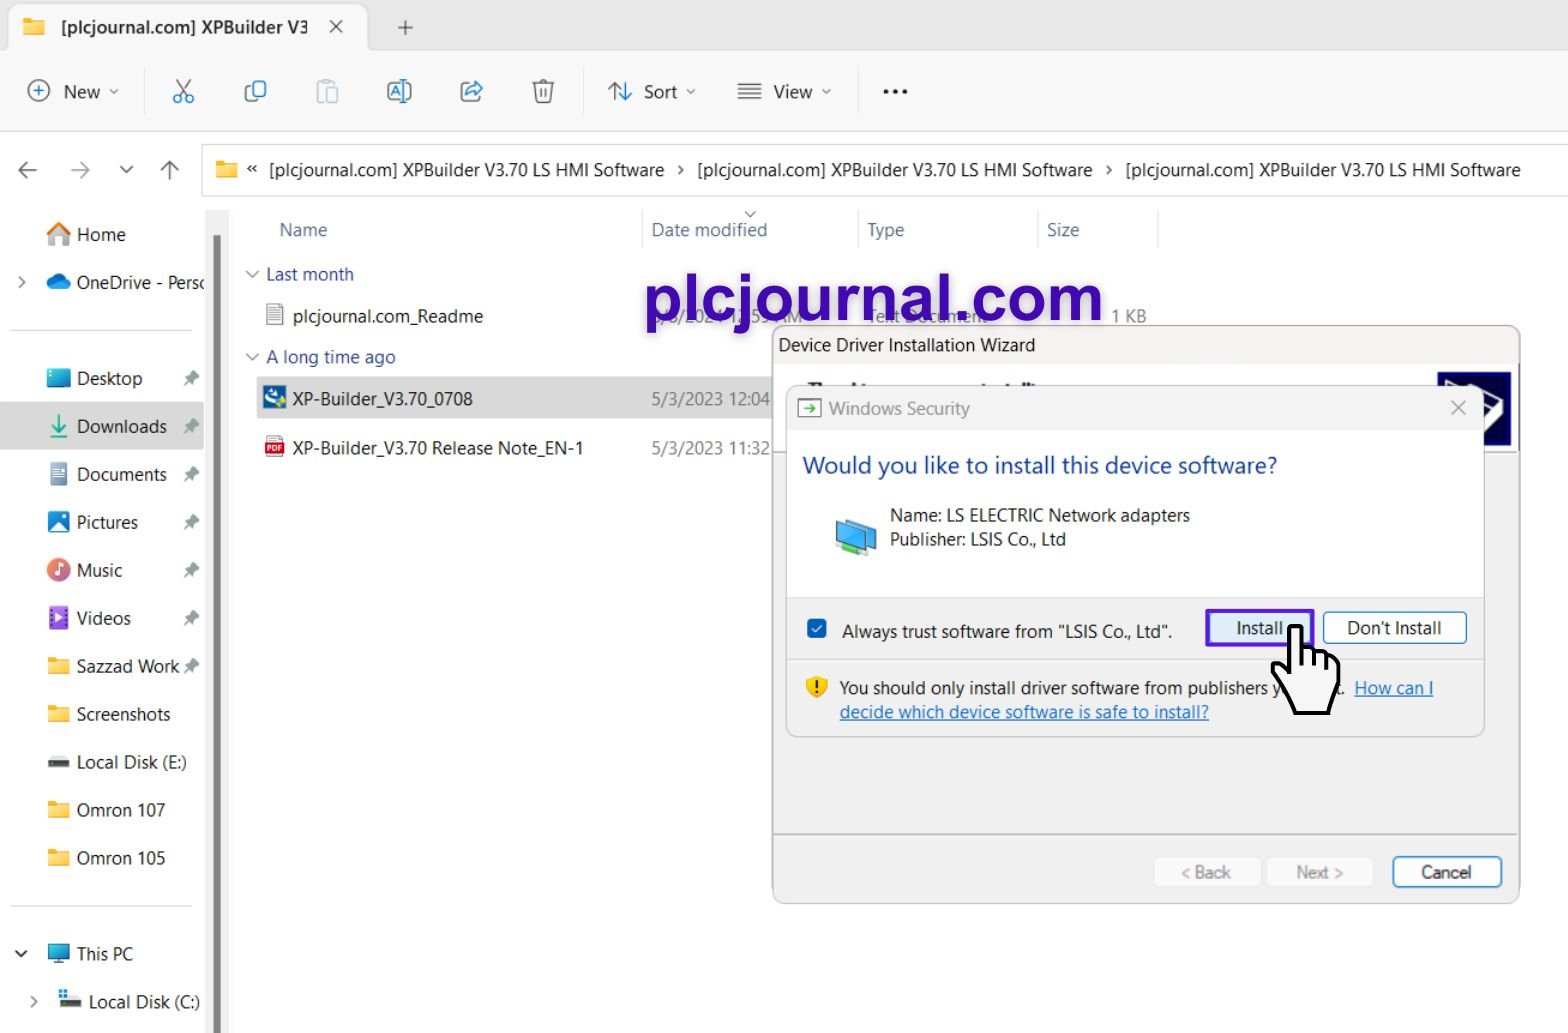The height and width of the screenshot is (1033, 1568).
Task: Click the Don't Install button
Action: point(1394,628)
